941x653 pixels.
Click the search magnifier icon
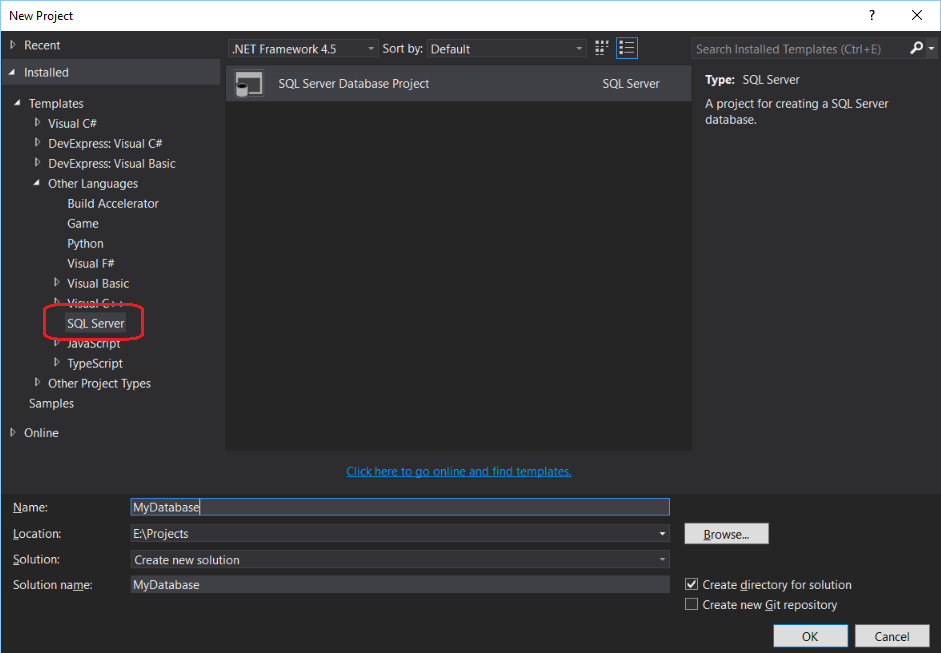click(x=917, y=48)
